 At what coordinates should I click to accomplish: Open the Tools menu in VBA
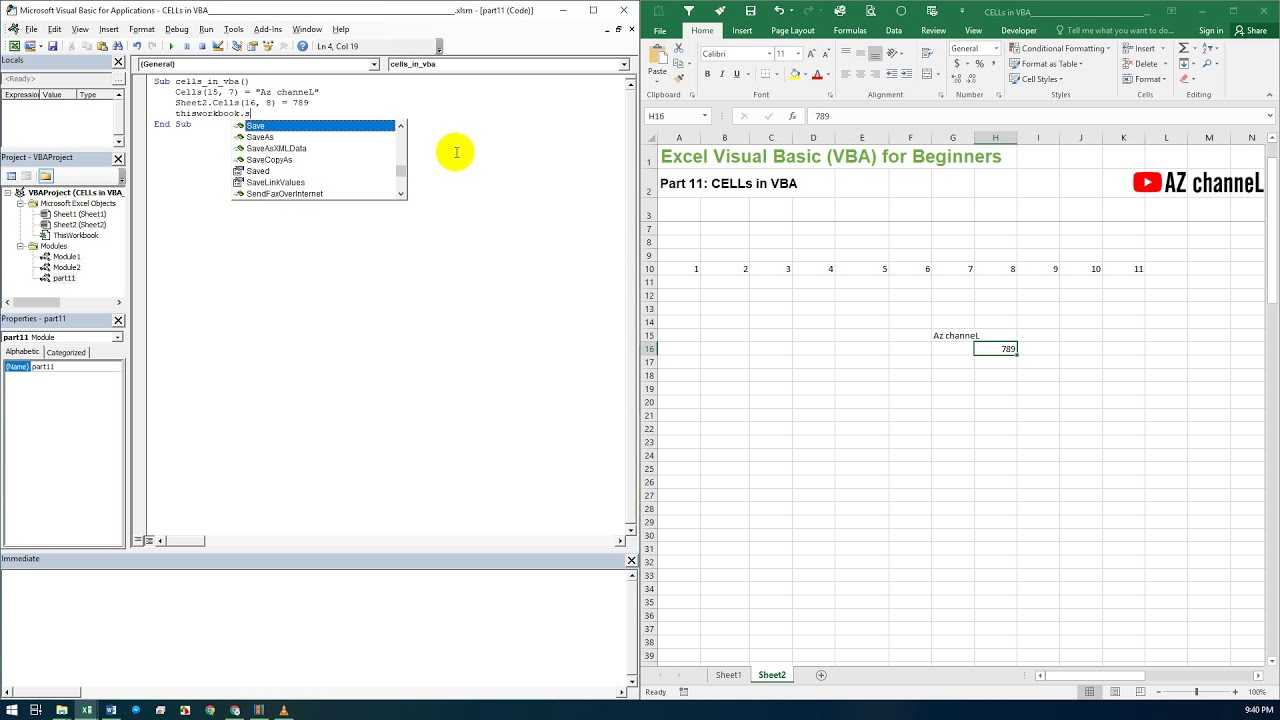233,29
